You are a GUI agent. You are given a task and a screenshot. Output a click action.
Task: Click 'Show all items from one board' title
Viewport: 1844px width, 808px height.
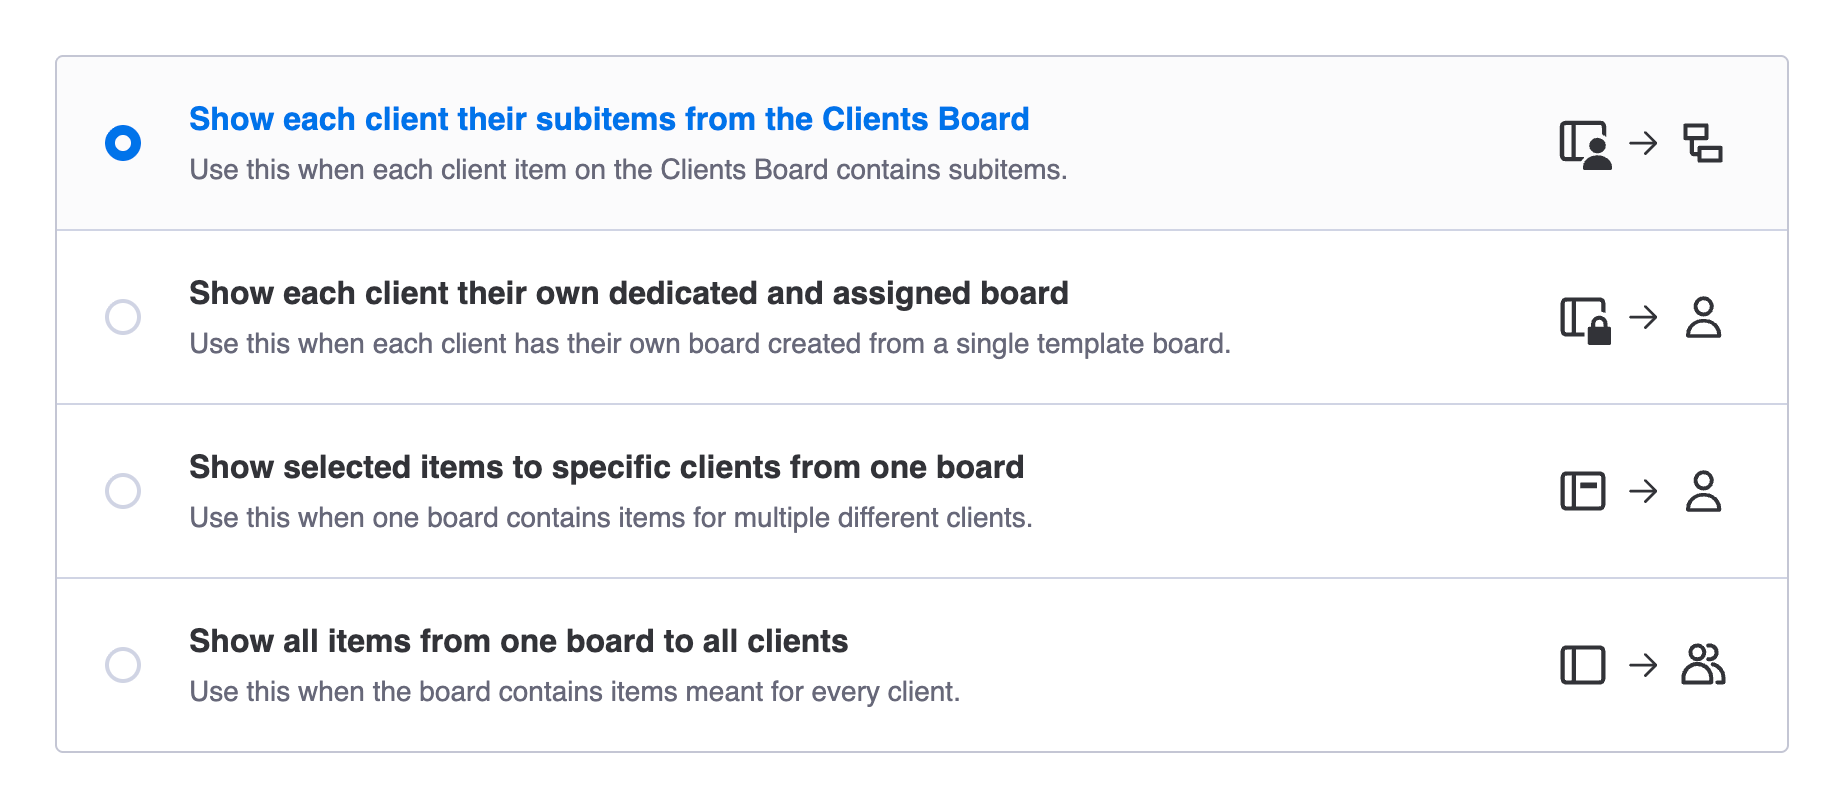[518, 641]
